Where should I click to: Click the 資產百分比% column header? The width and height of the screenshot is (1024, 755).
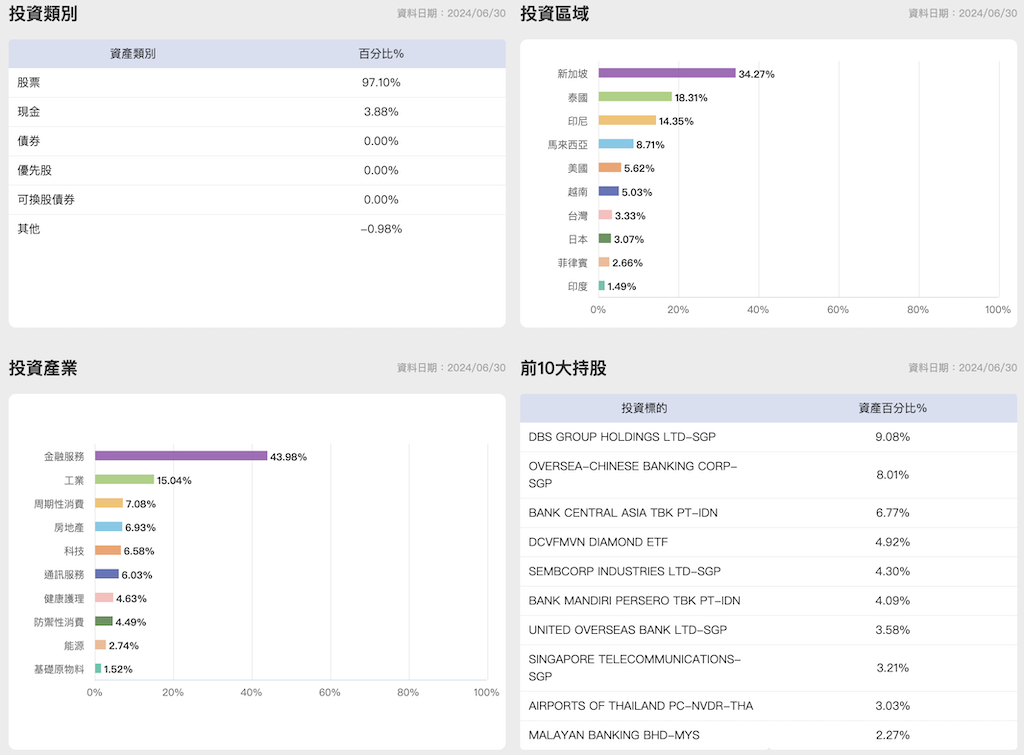pos(892,408)
